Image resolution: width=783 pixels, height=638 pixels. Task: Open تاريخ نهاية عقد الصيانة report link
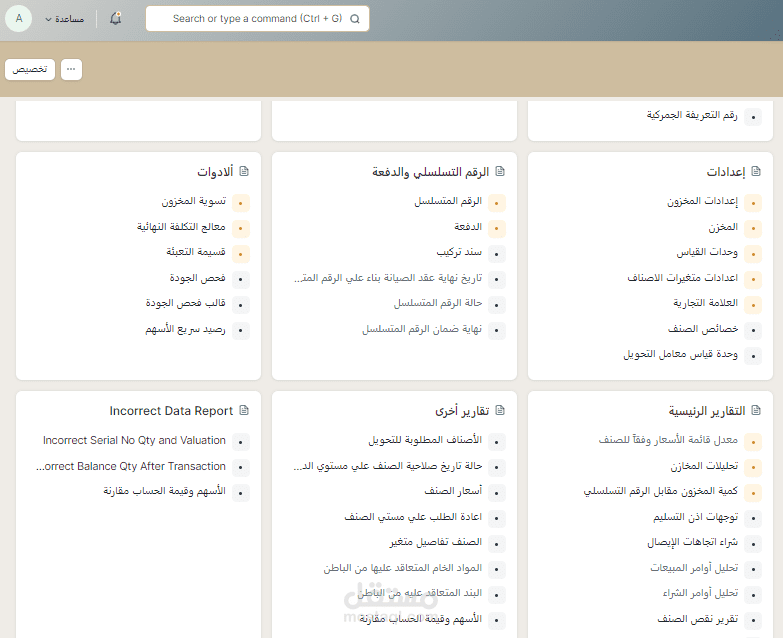[388, 278]
